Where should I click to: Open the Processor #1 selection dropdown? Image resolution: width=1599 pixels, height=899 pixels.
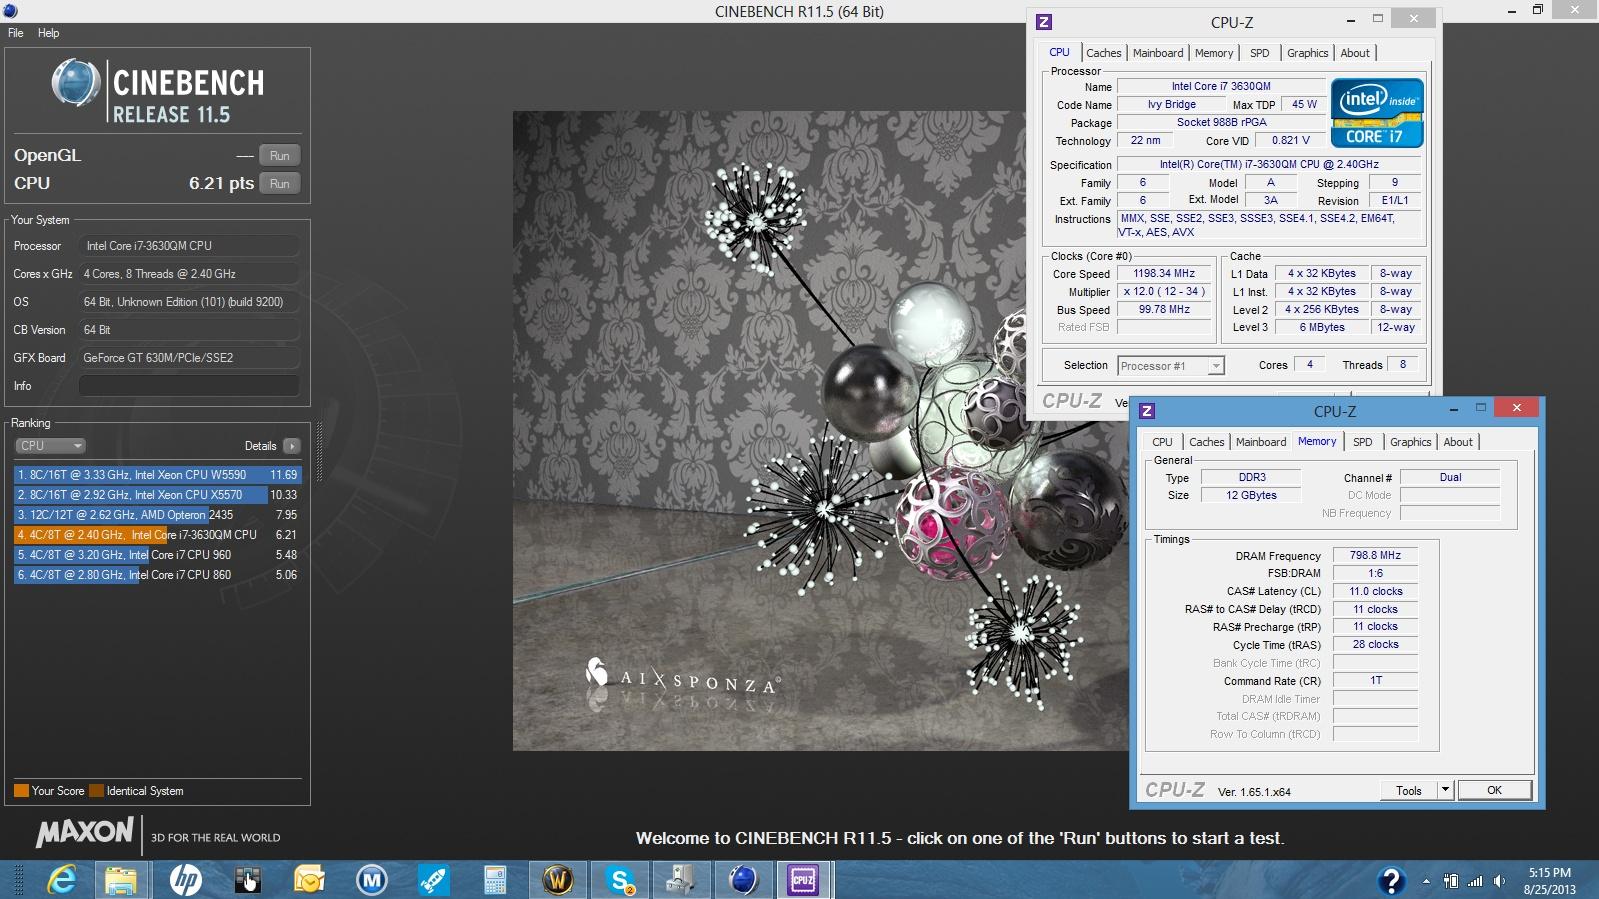pos(1170,366)
